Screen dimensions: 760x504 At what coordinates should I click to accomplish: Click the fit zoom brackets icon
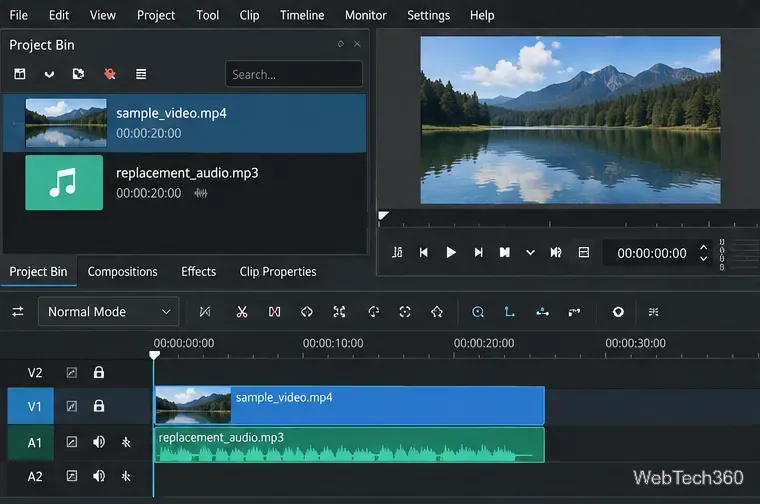[x=339, y=312]
